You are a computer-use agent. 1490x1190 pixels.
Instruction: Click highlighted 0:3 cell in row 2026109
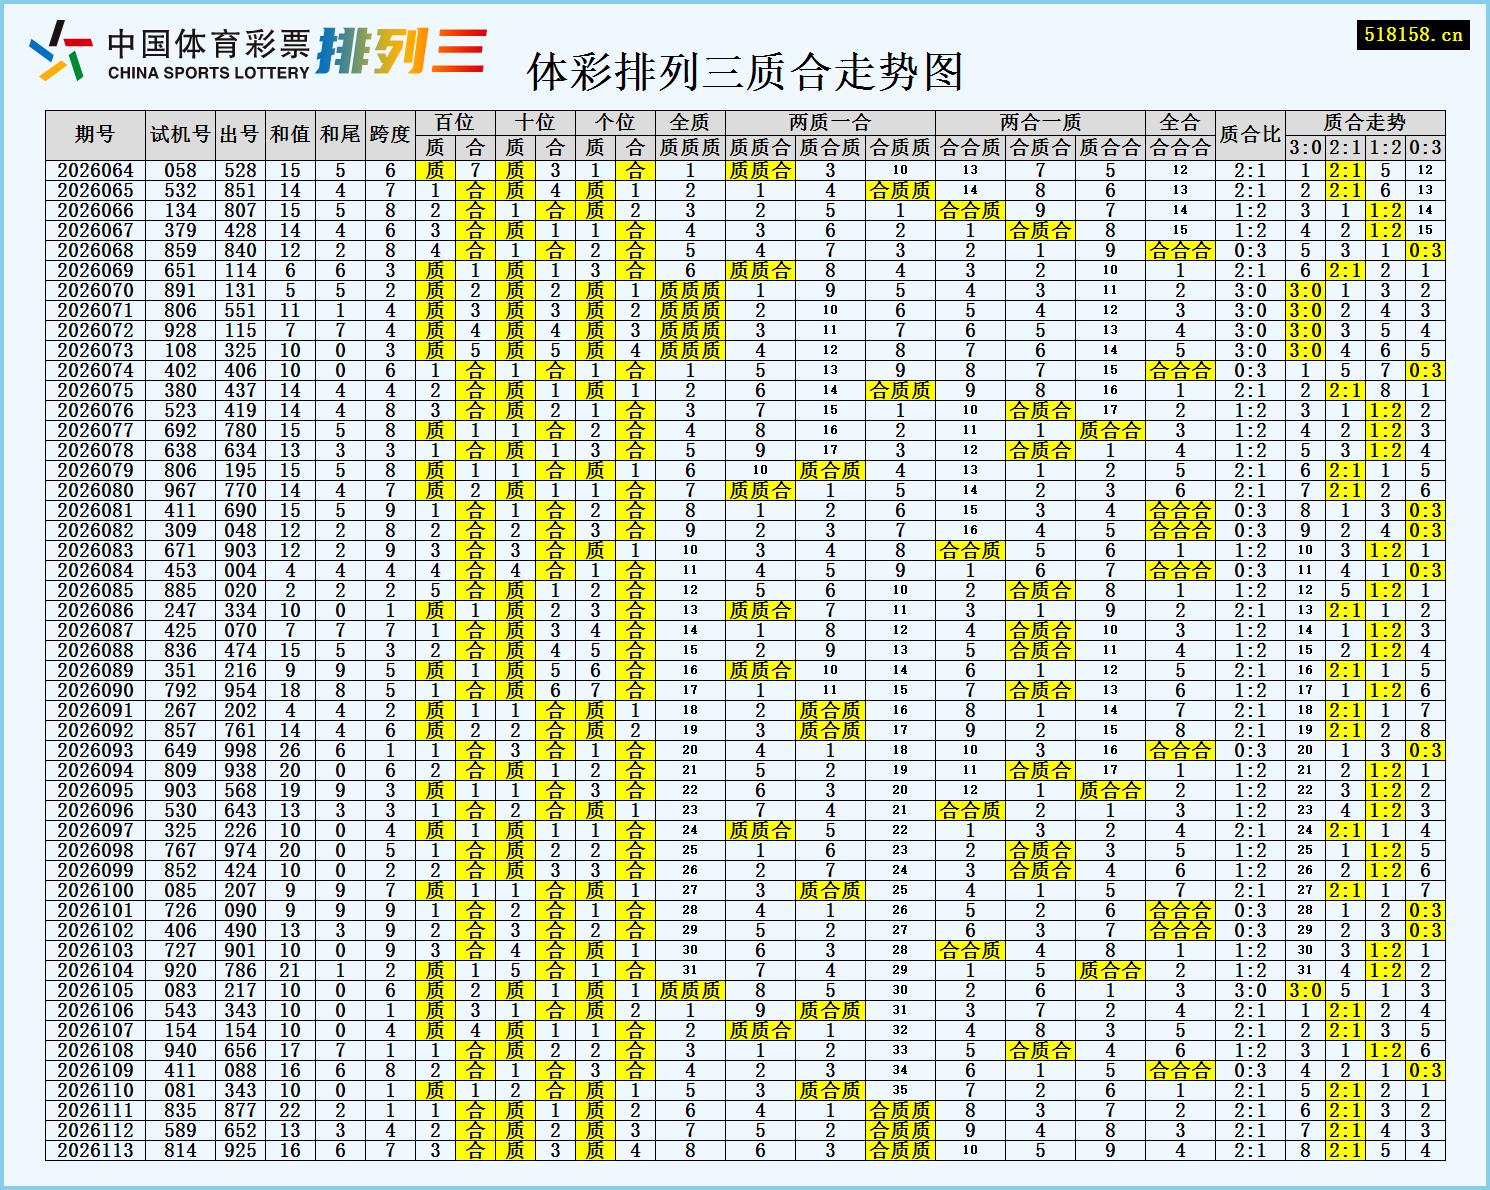pos(1425,1070)
